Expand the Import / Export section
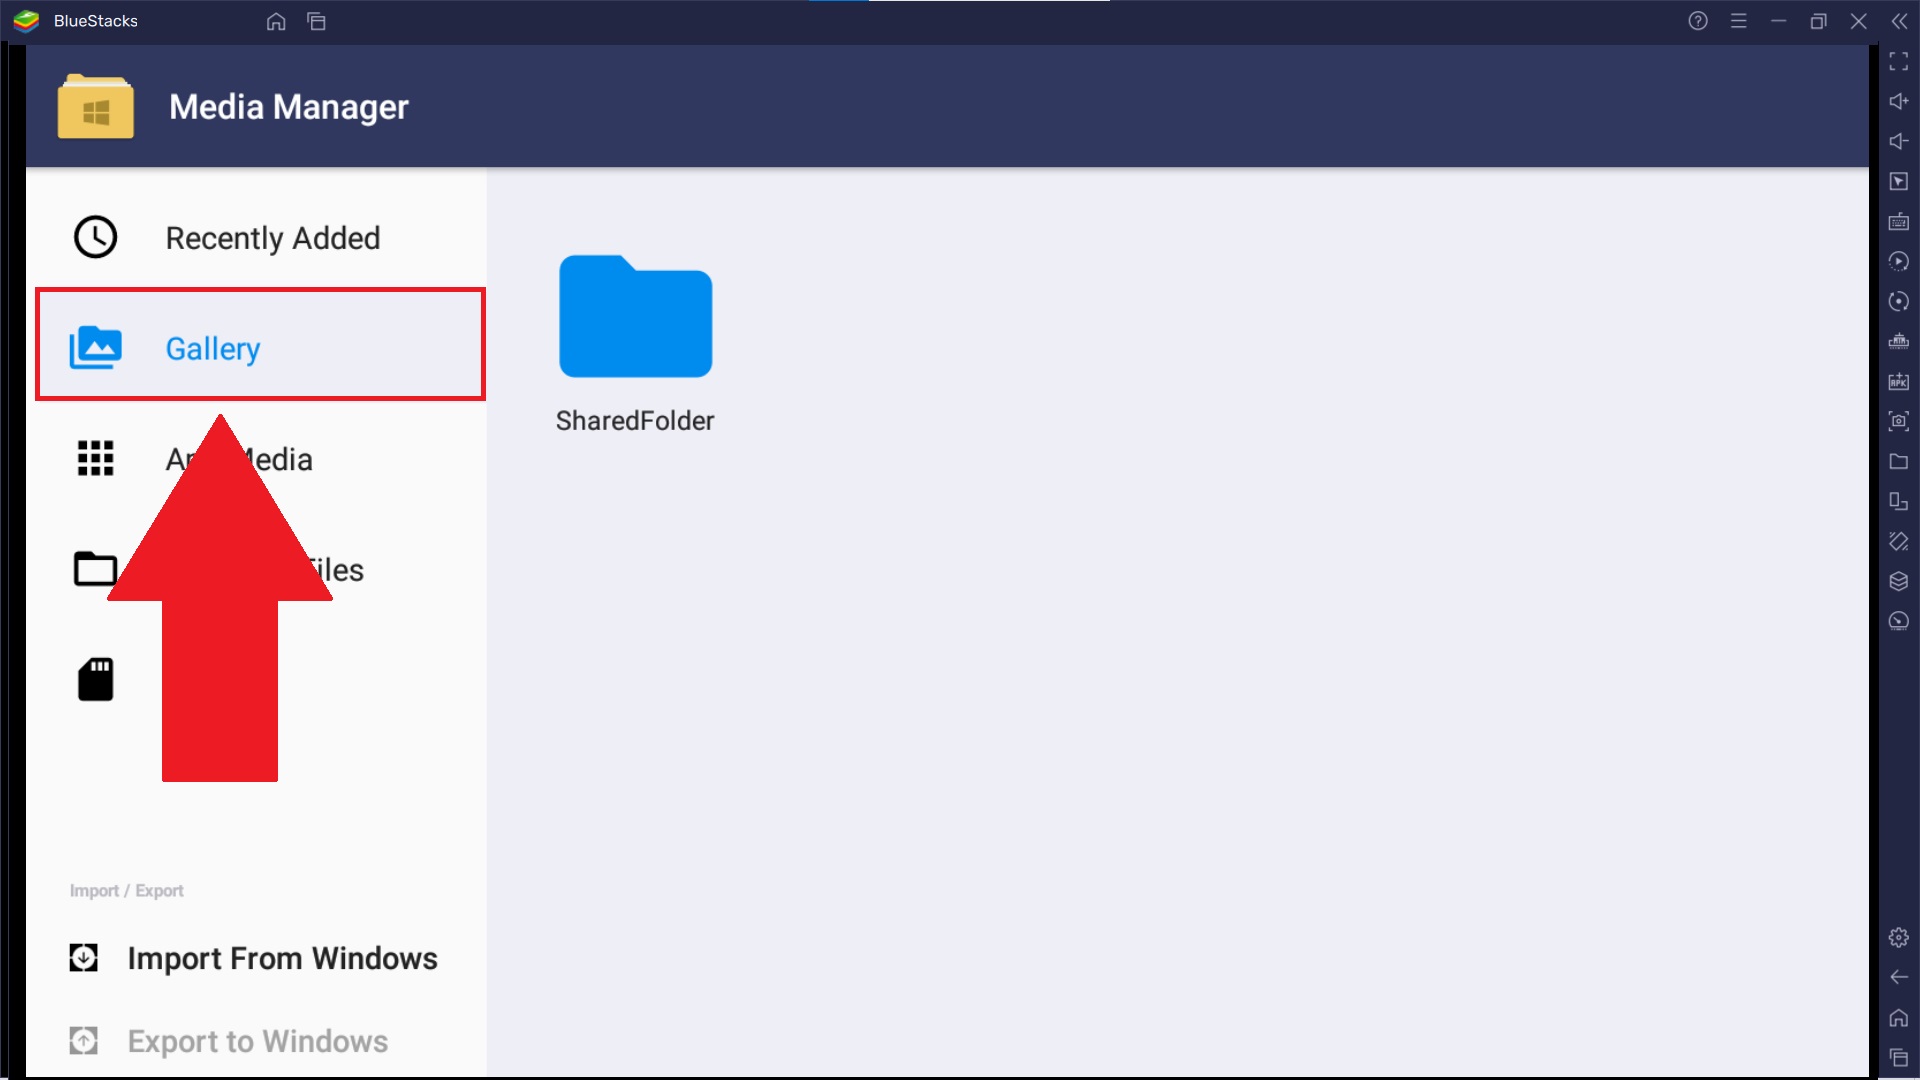Viewport: 1920px width, 1080px height. click(x=127, y=889)
